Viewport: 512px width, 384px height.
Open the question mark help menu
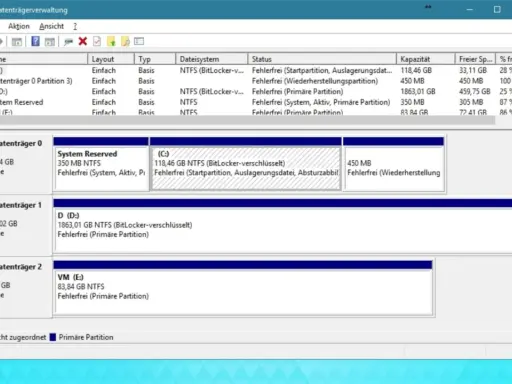[75, 26]
